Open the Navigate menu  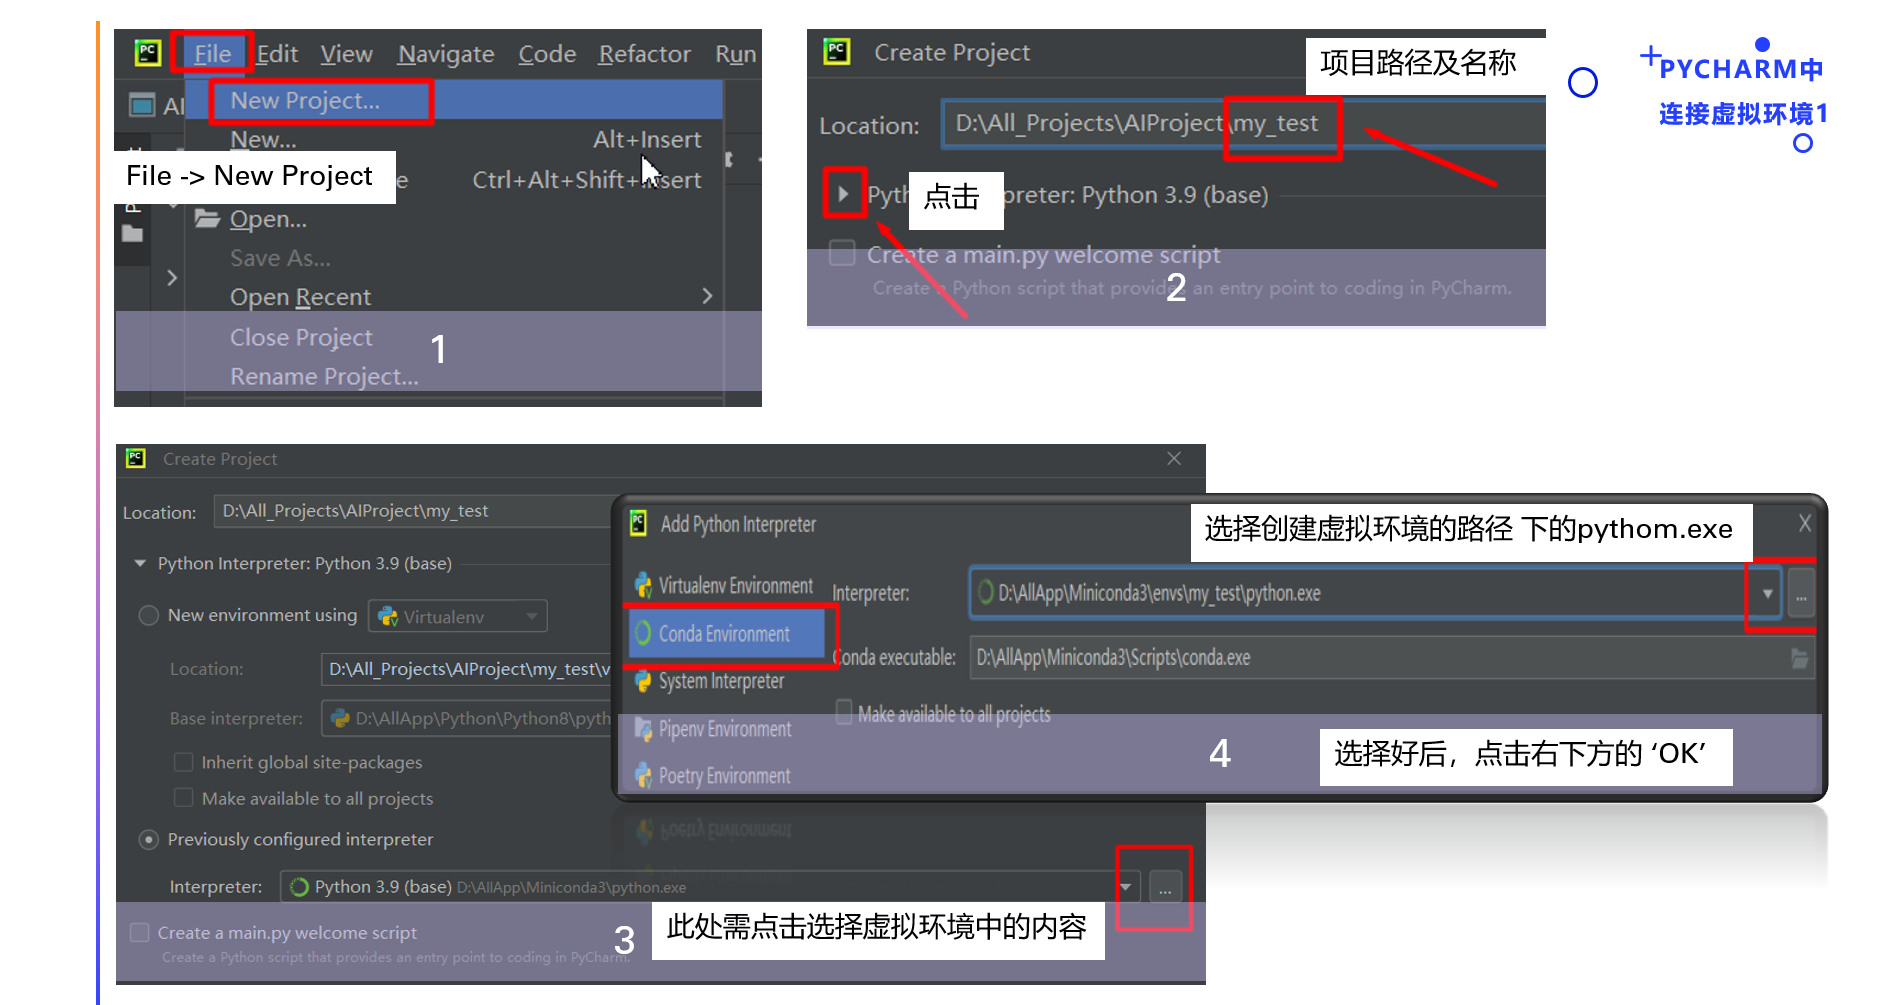tap(446, 54)
